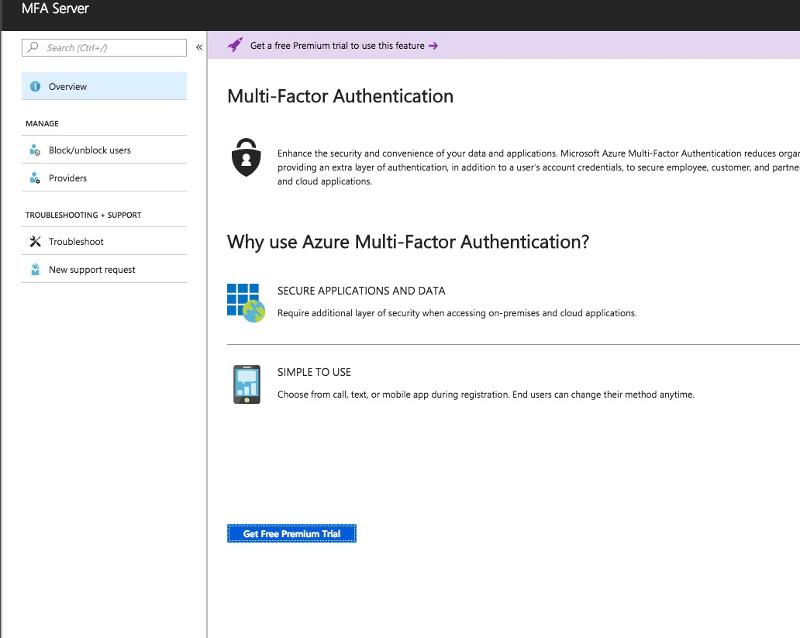Click 'SIMPLE TO USE' text
The width and height of the screenshot is (800, 638).
314,372
